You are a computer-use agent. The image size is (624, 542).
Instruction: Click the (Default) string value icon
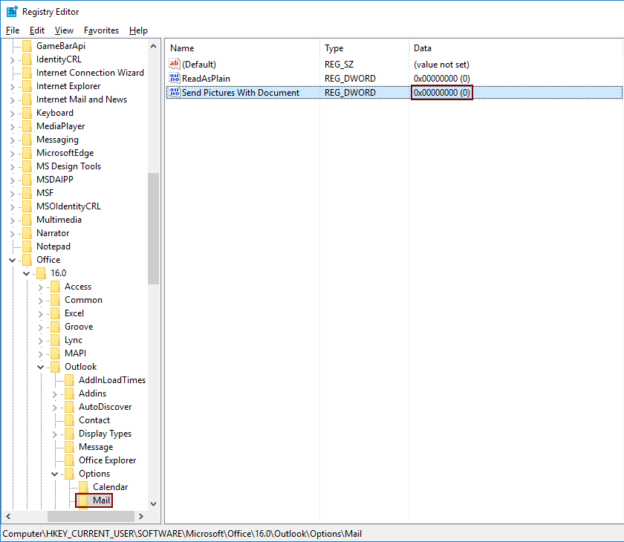(174, 64)
